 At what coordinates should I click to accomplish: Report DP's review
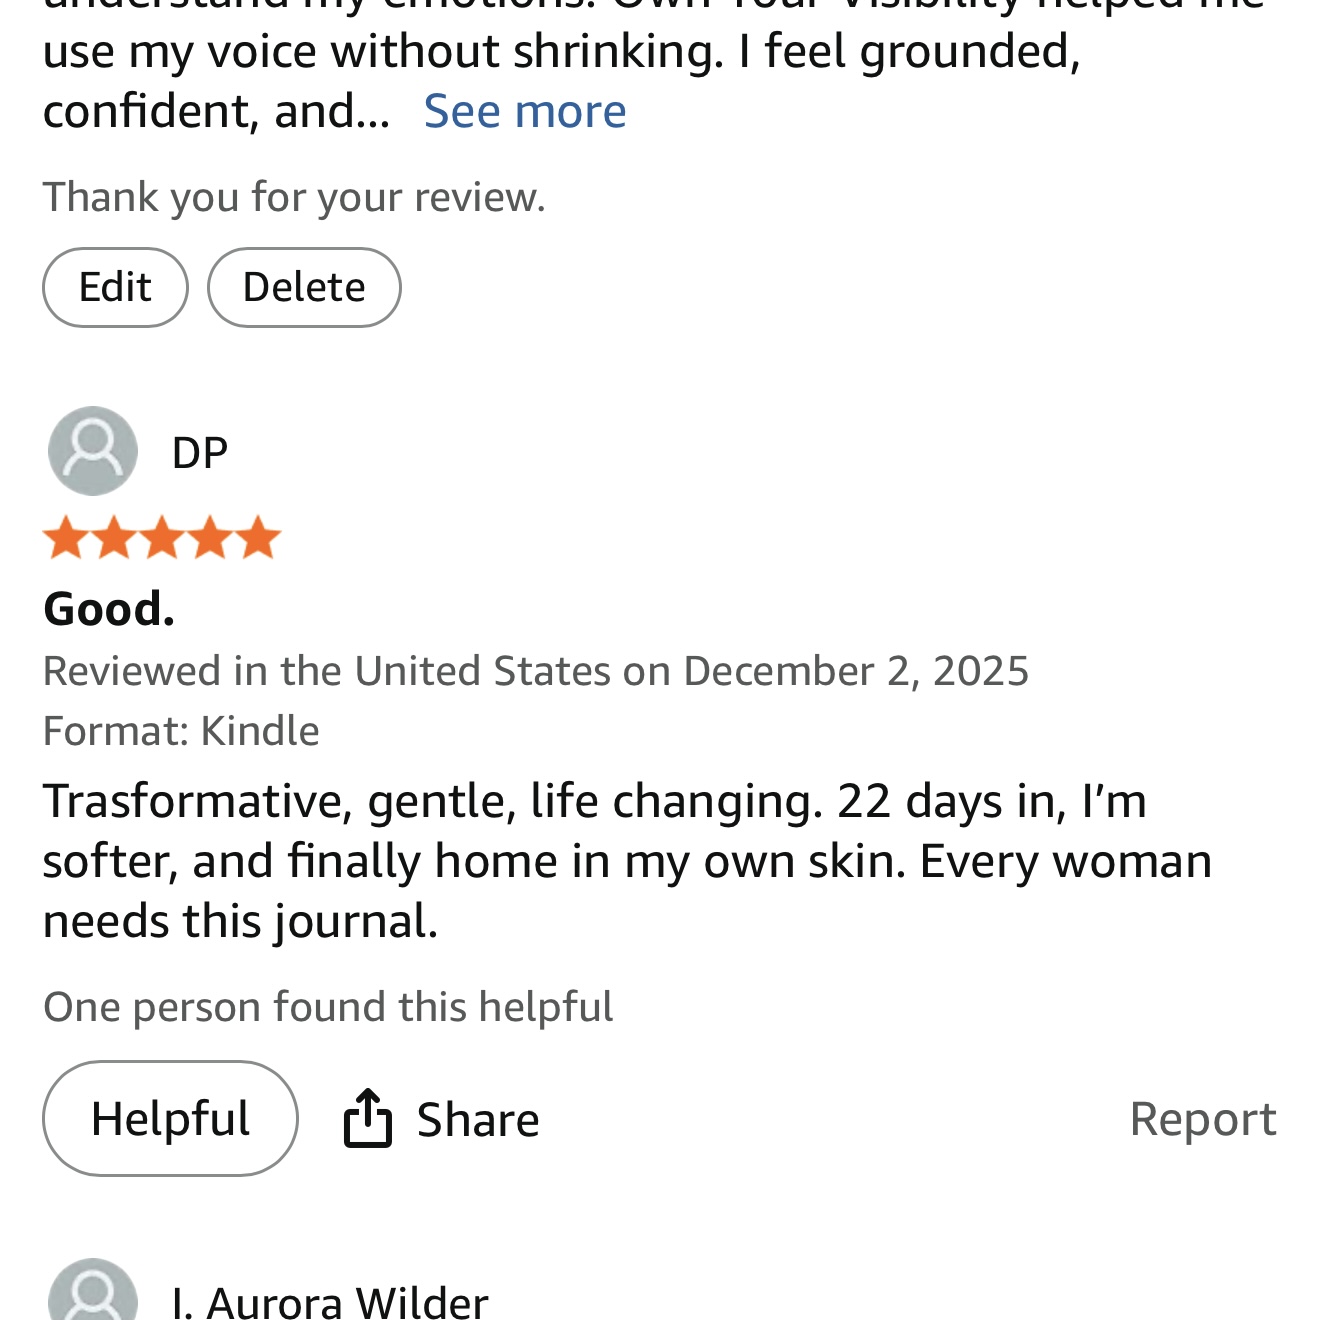[x=1202, y=1119]
